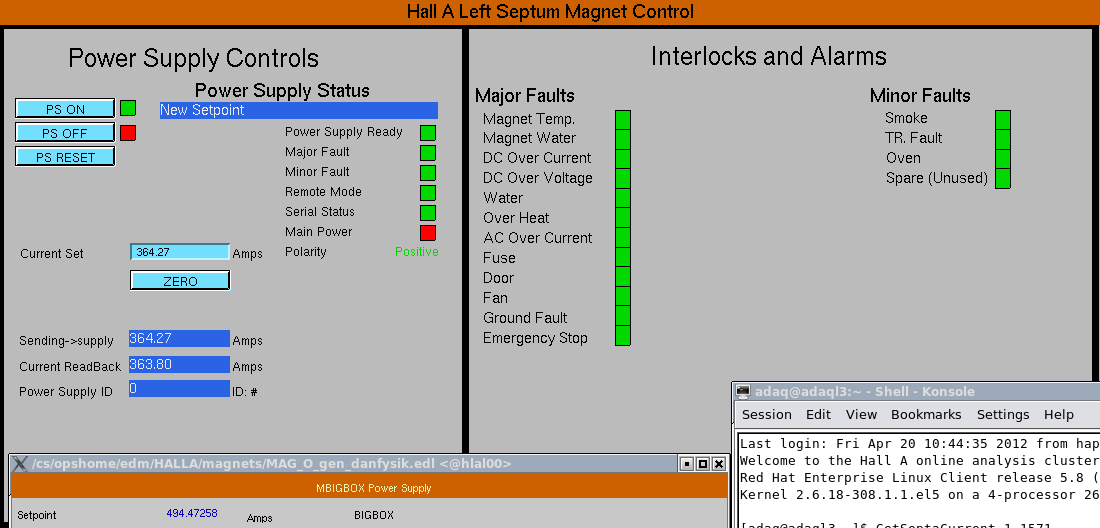Click the DC Over Current indicator
Image resolution: width=1100 pixels, height=528 pixels.
pos(623,158)
